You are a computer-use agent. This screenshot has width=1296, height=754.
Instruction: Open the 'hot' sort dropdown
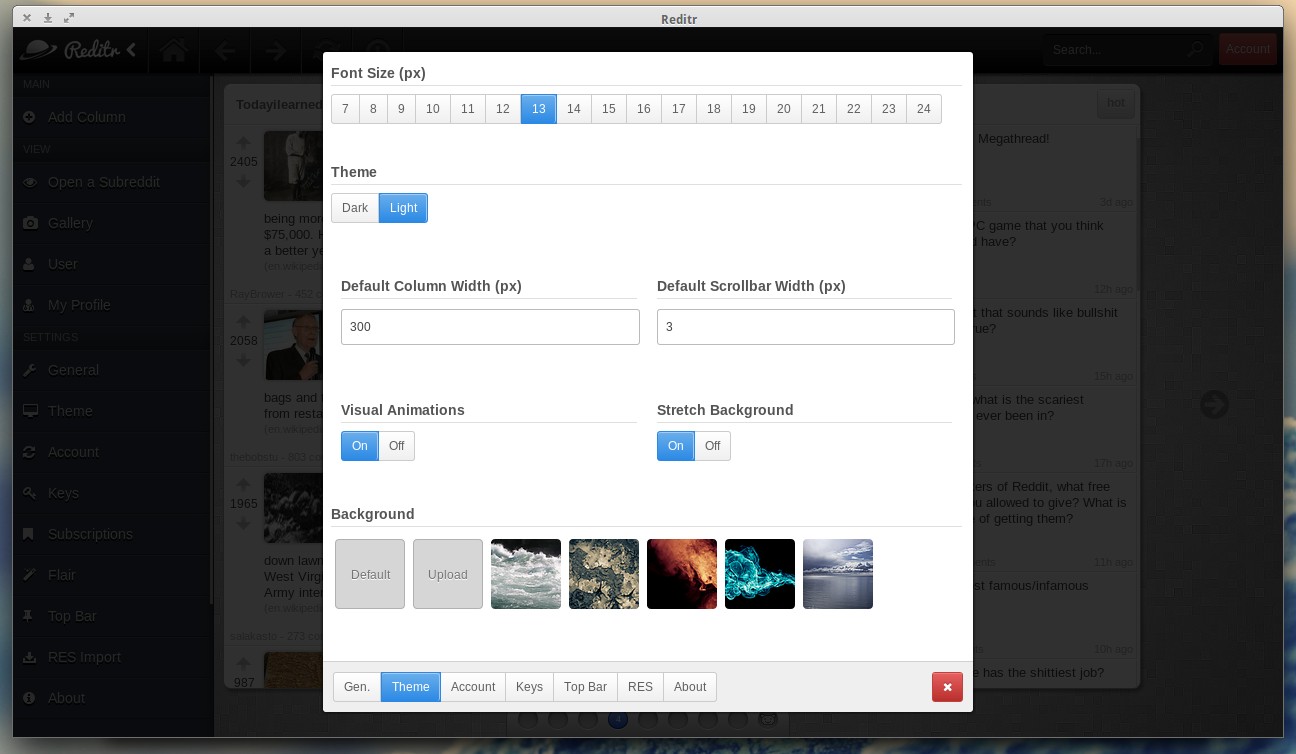[1115, 103]
